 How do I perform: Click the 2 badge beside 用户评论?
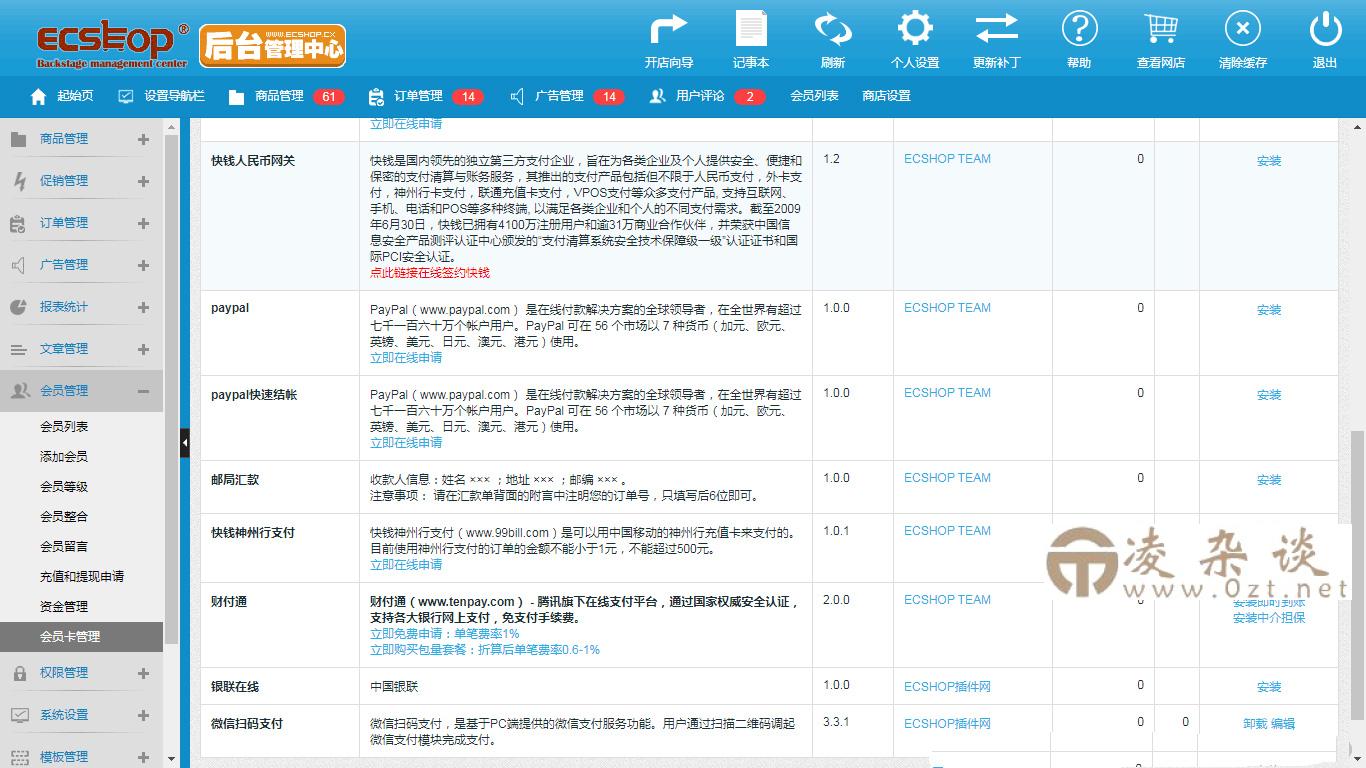pos(749,97)
